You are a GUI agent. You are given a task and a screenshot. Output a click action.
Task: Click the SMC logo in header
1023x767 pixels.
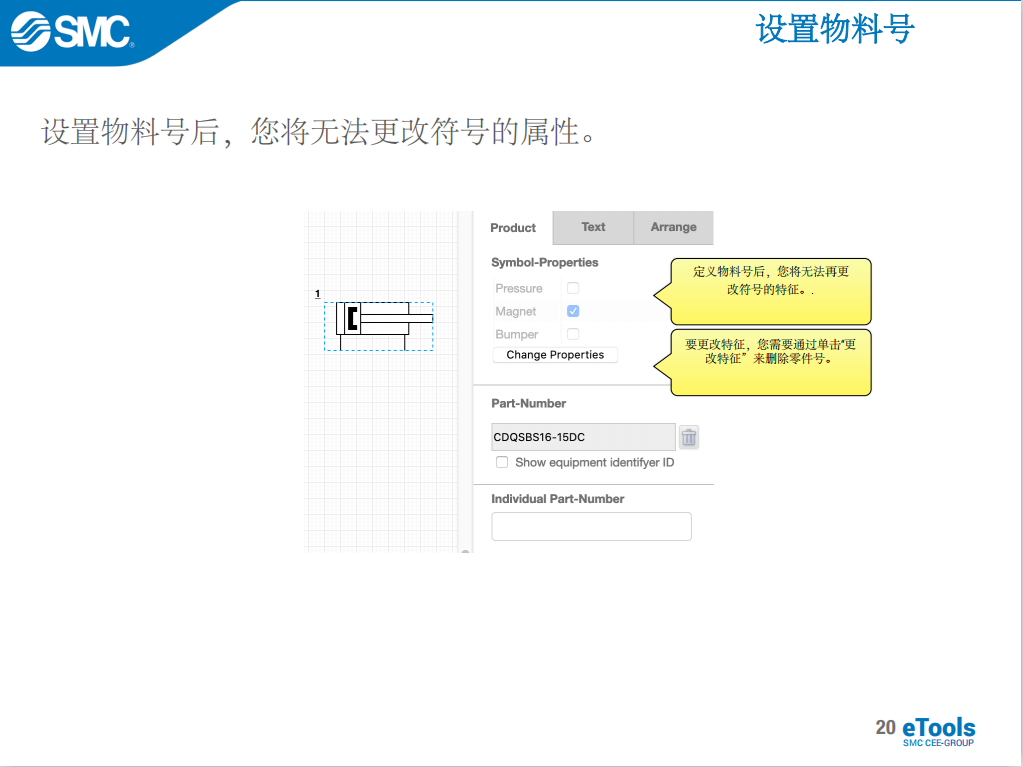[x=72, y=31]
